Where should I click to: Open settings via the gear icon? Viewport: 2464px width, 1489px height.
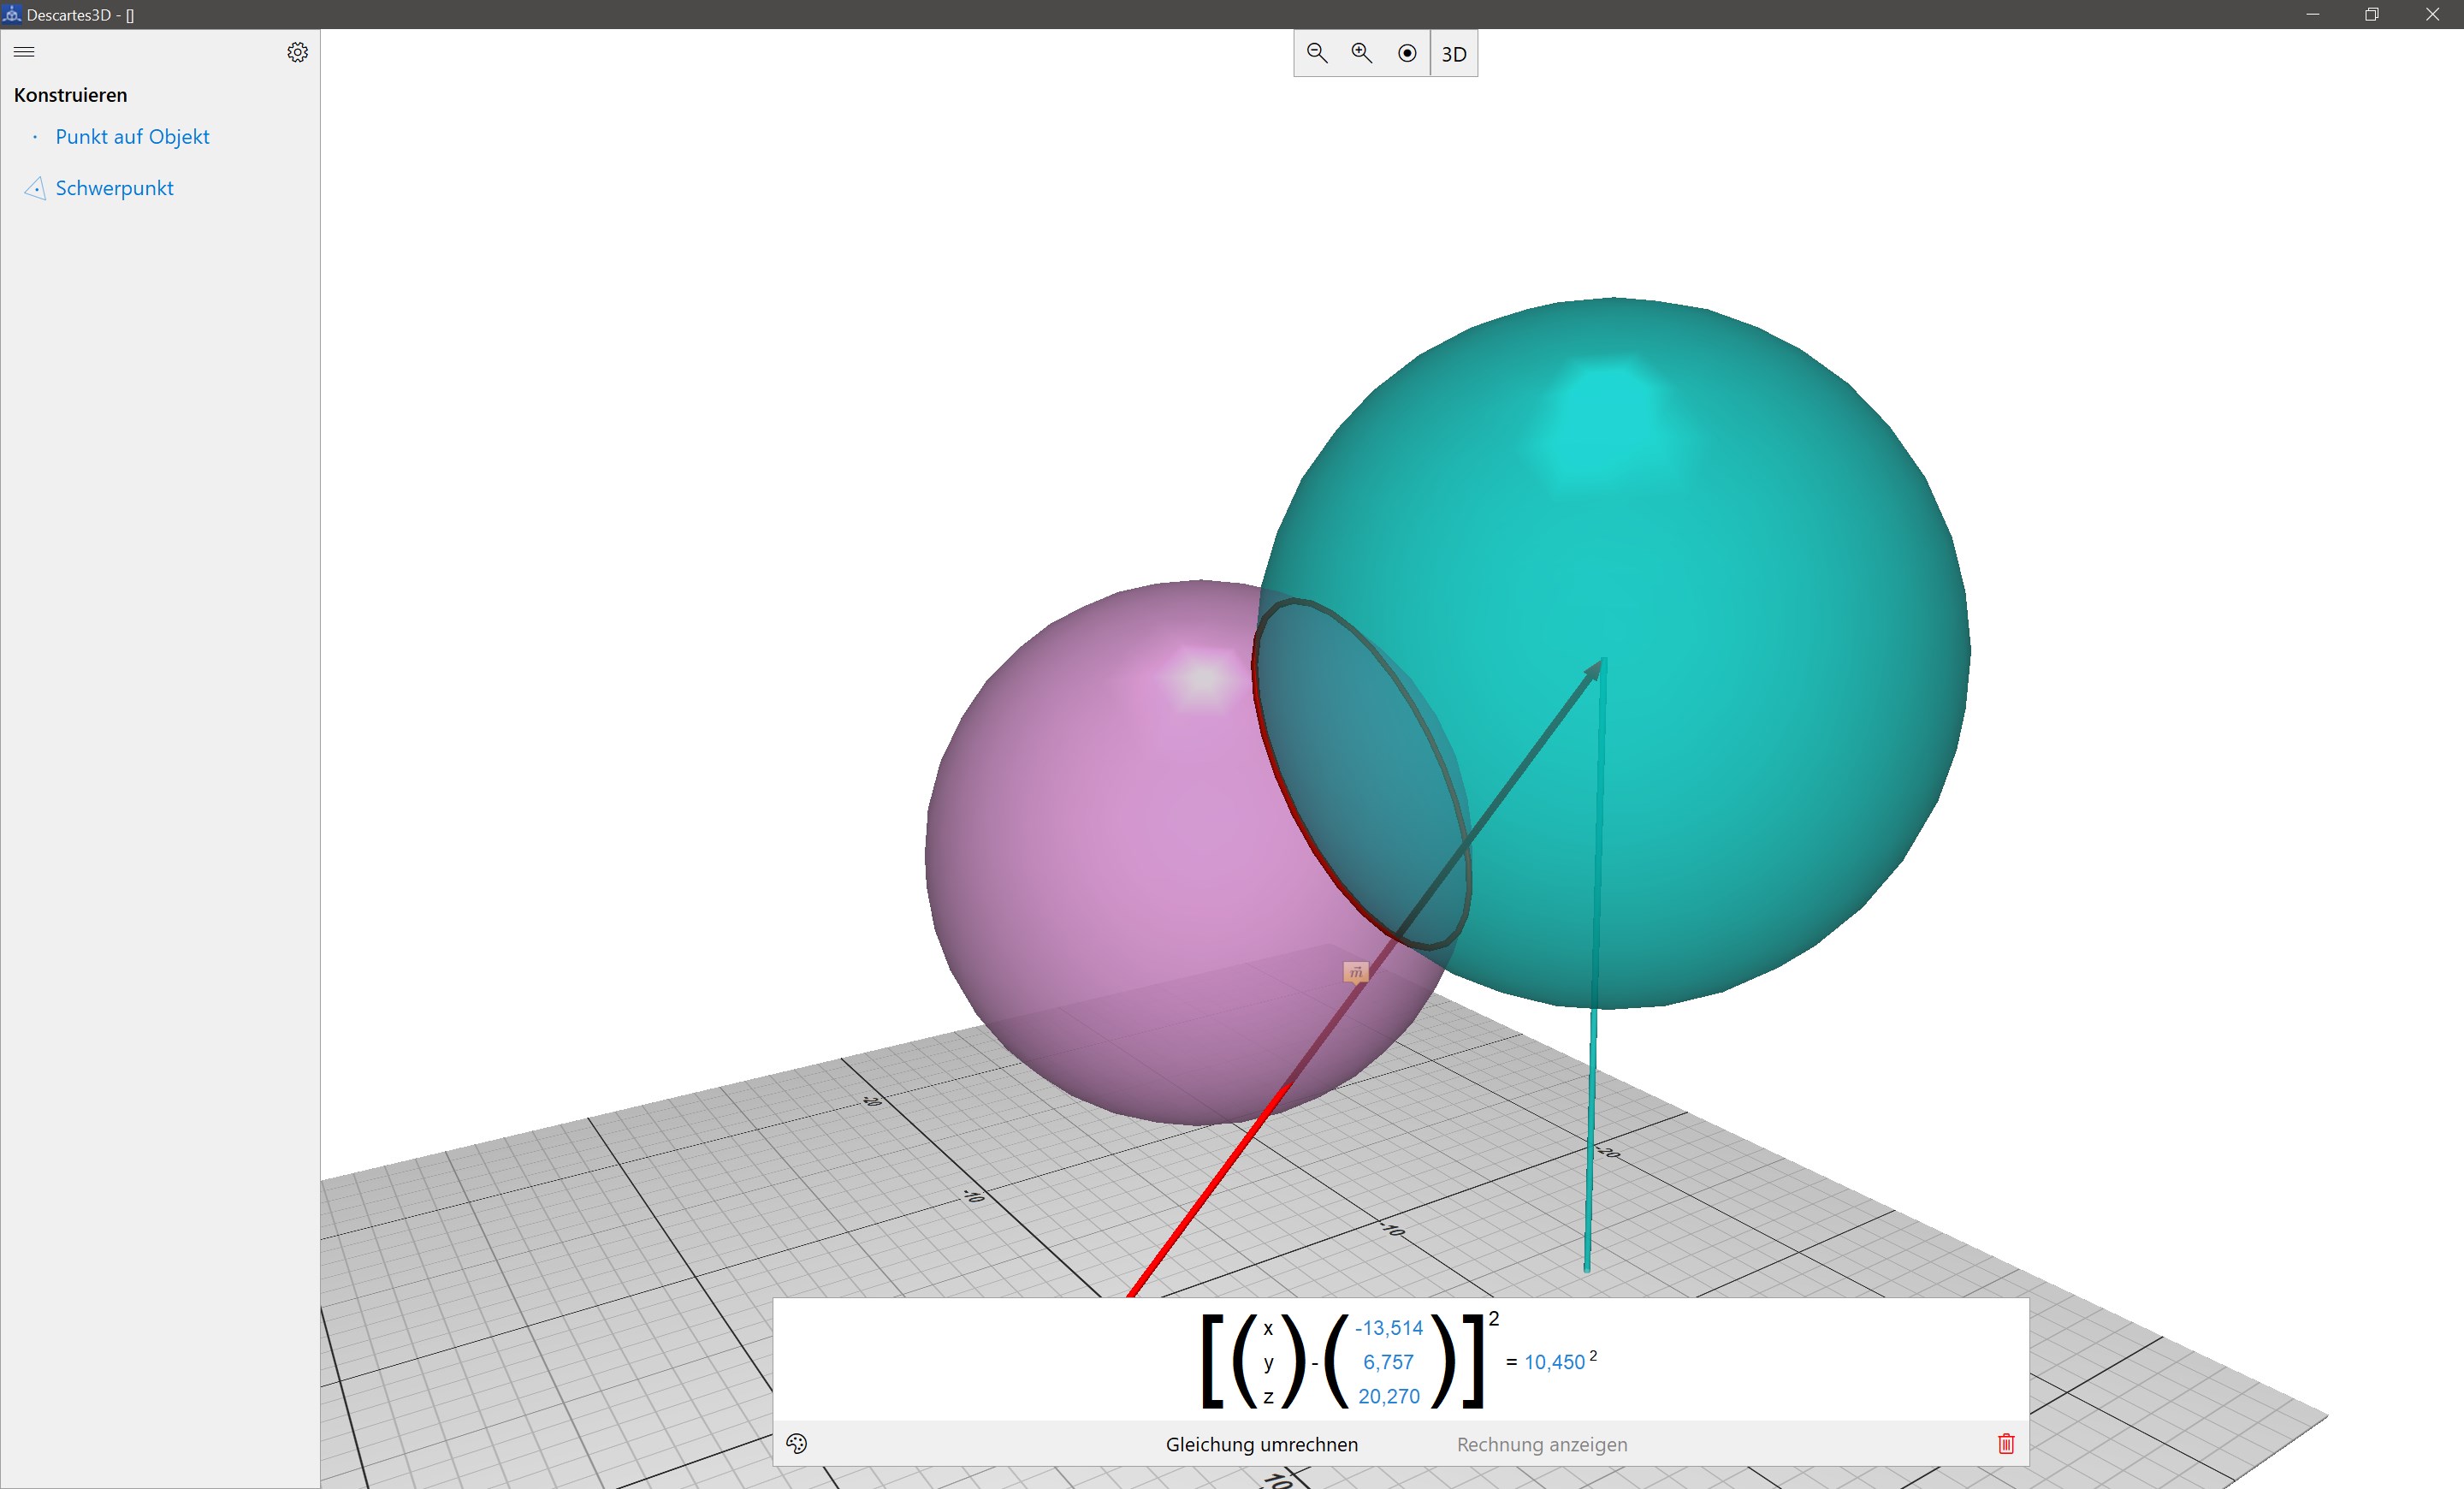[x=297, y=52]
